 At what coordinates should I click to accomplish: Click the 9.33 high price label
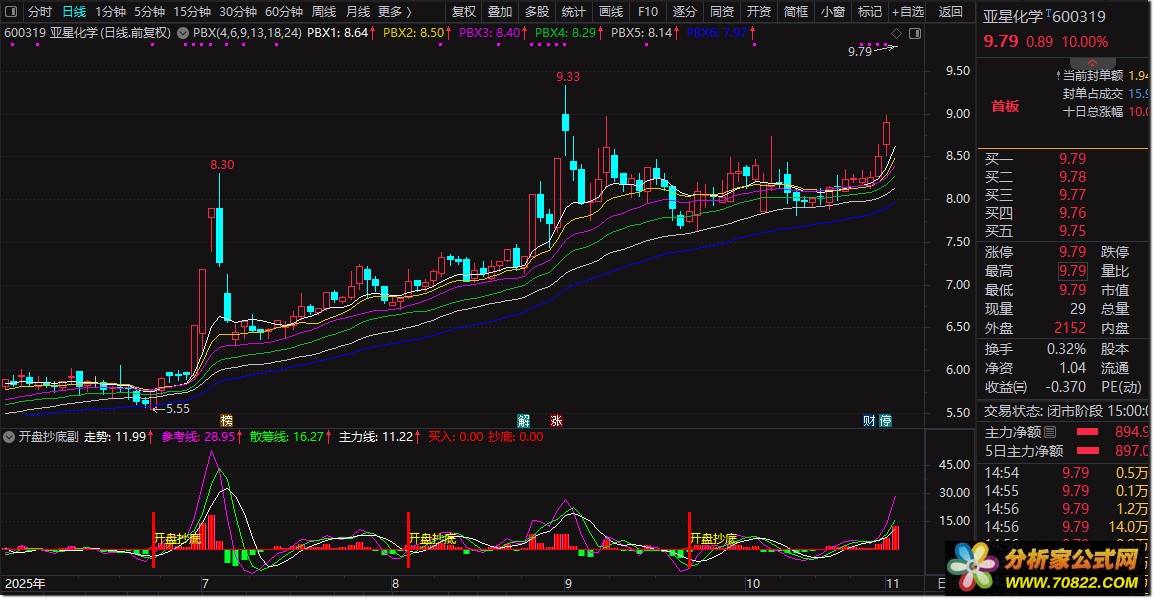[568, 77]
